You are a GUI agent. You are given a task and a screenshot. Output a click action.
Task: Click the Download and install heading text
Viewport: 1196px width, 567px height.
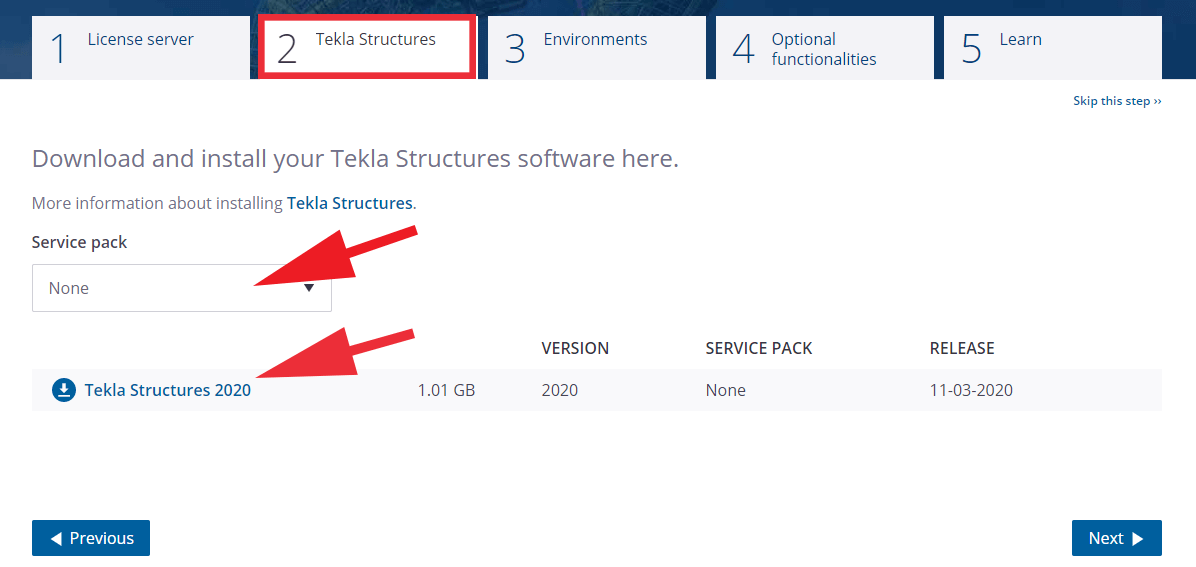355,159
